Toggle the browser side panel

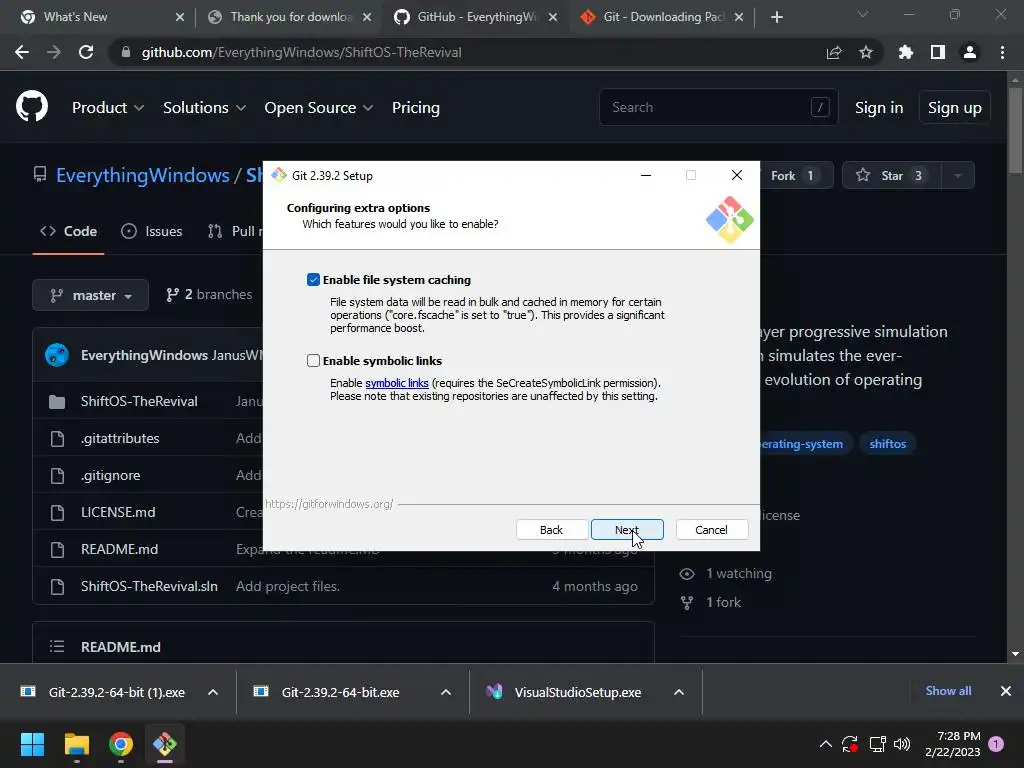pos(938,52)
